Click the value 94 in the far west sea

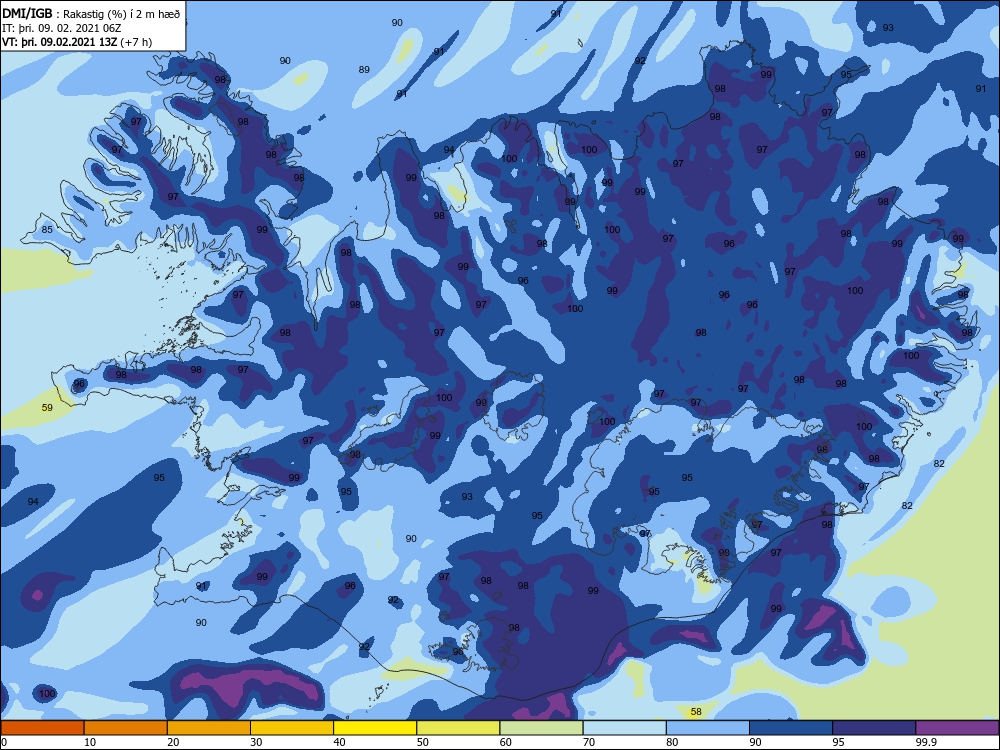pos(33,502)
